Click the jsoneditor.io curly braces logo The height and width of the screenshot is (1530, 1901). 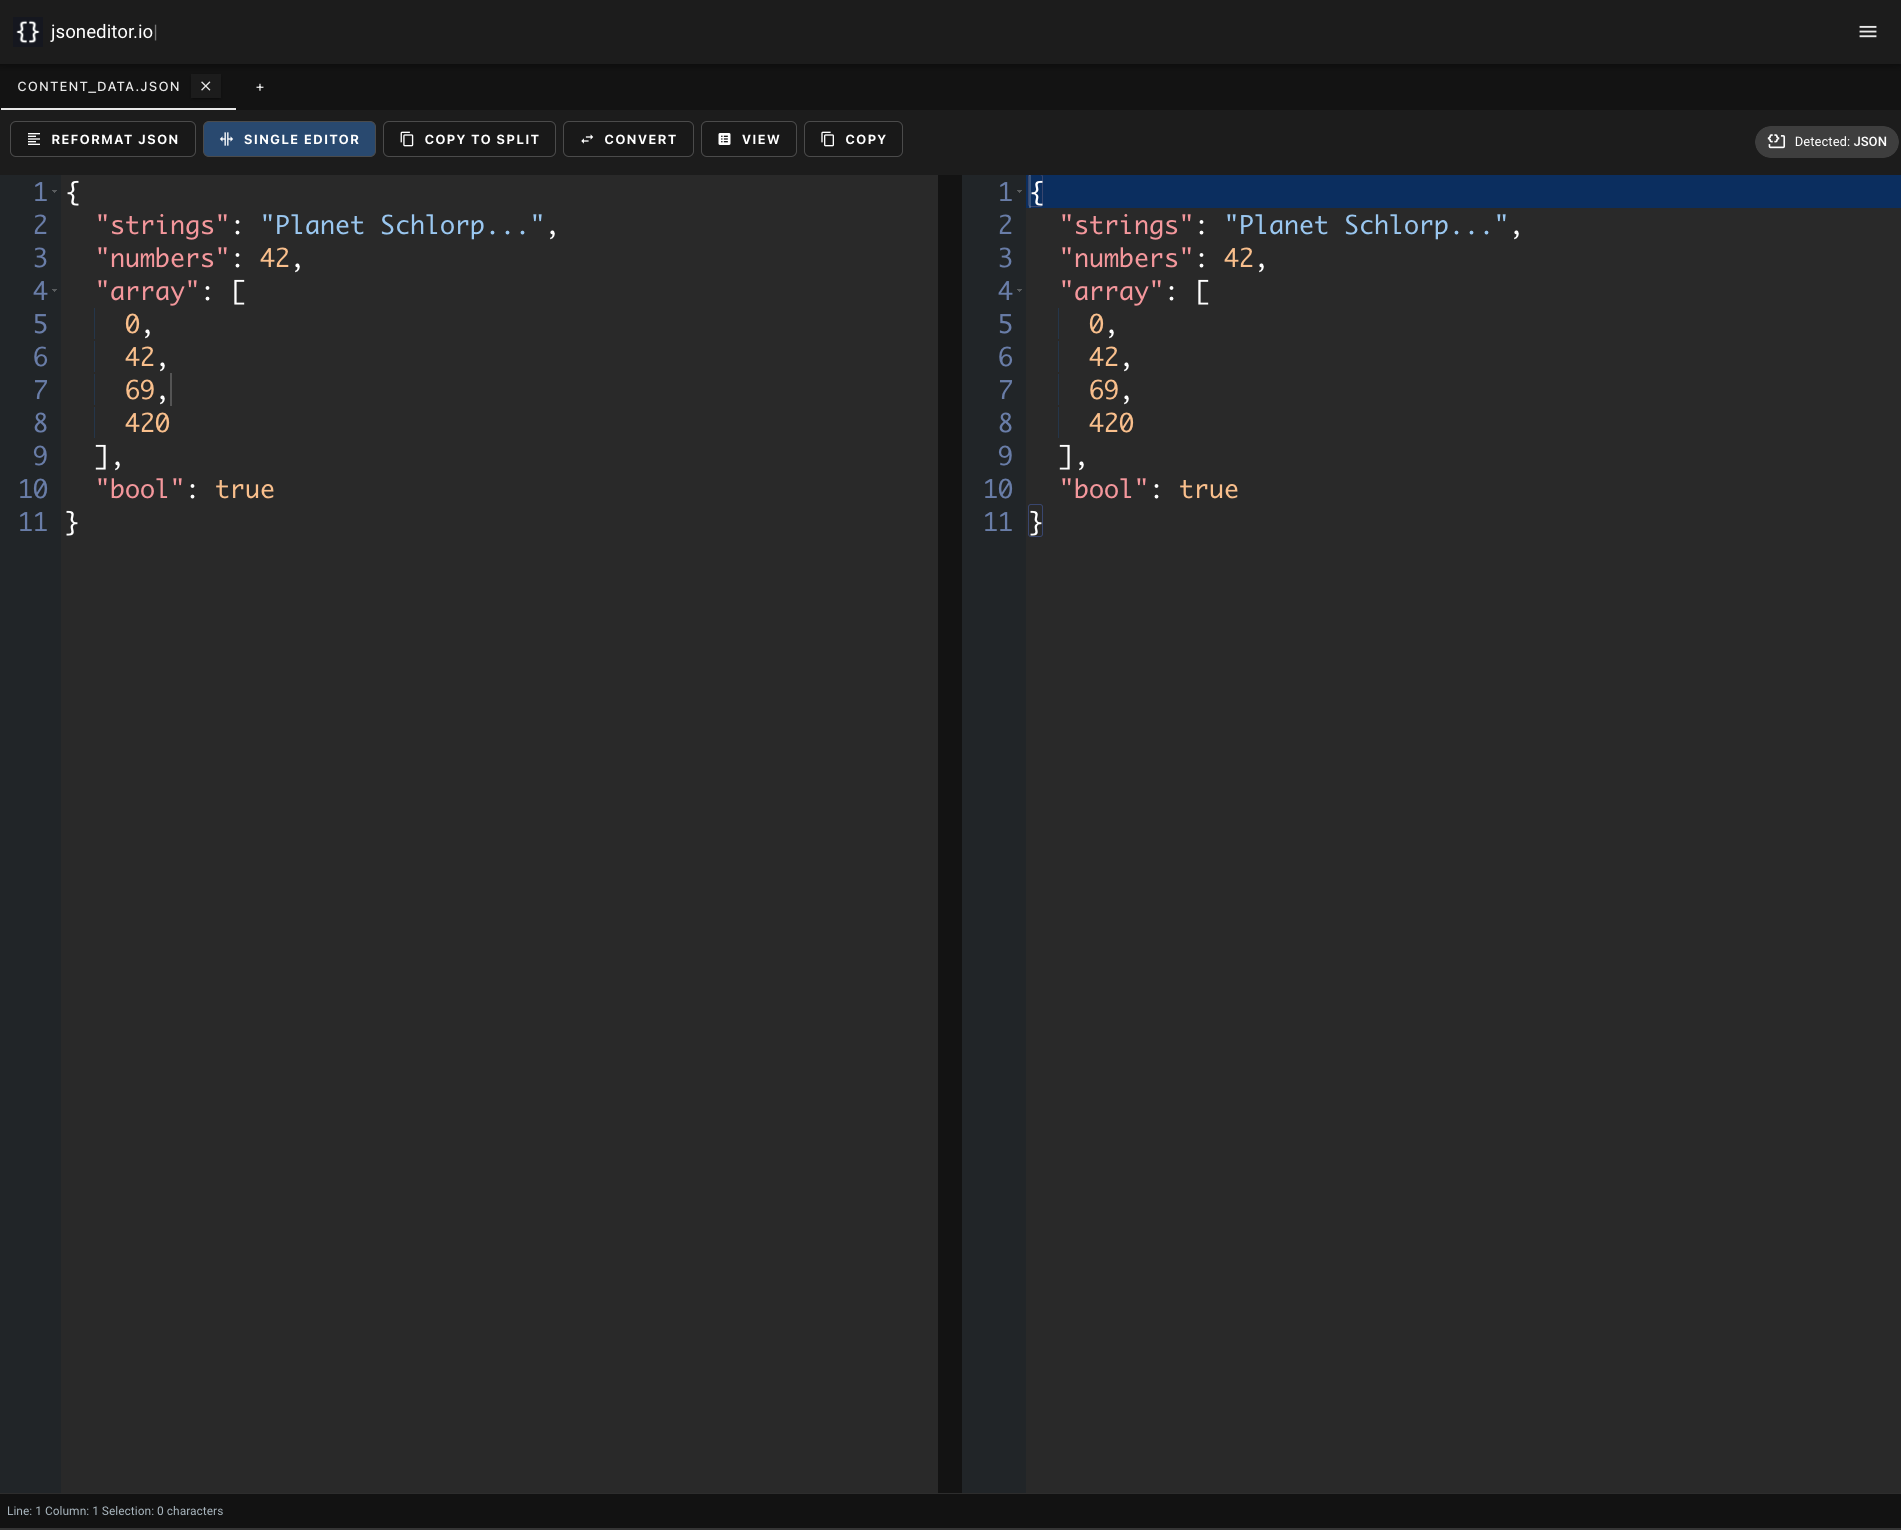tap(28, 32)
